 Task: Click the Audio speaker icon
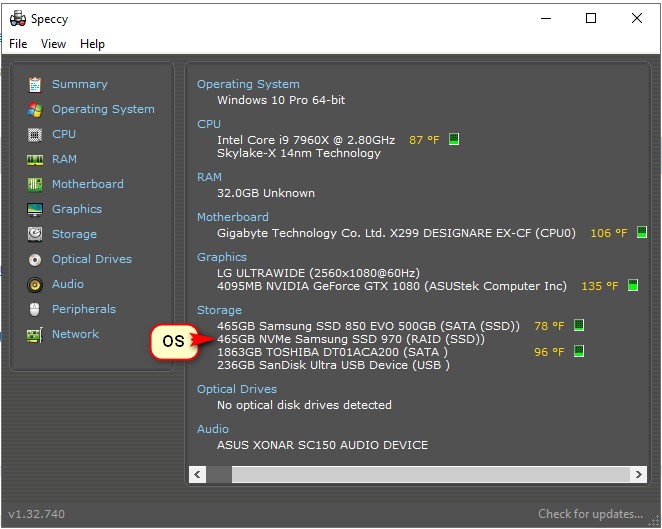(35, 285)
